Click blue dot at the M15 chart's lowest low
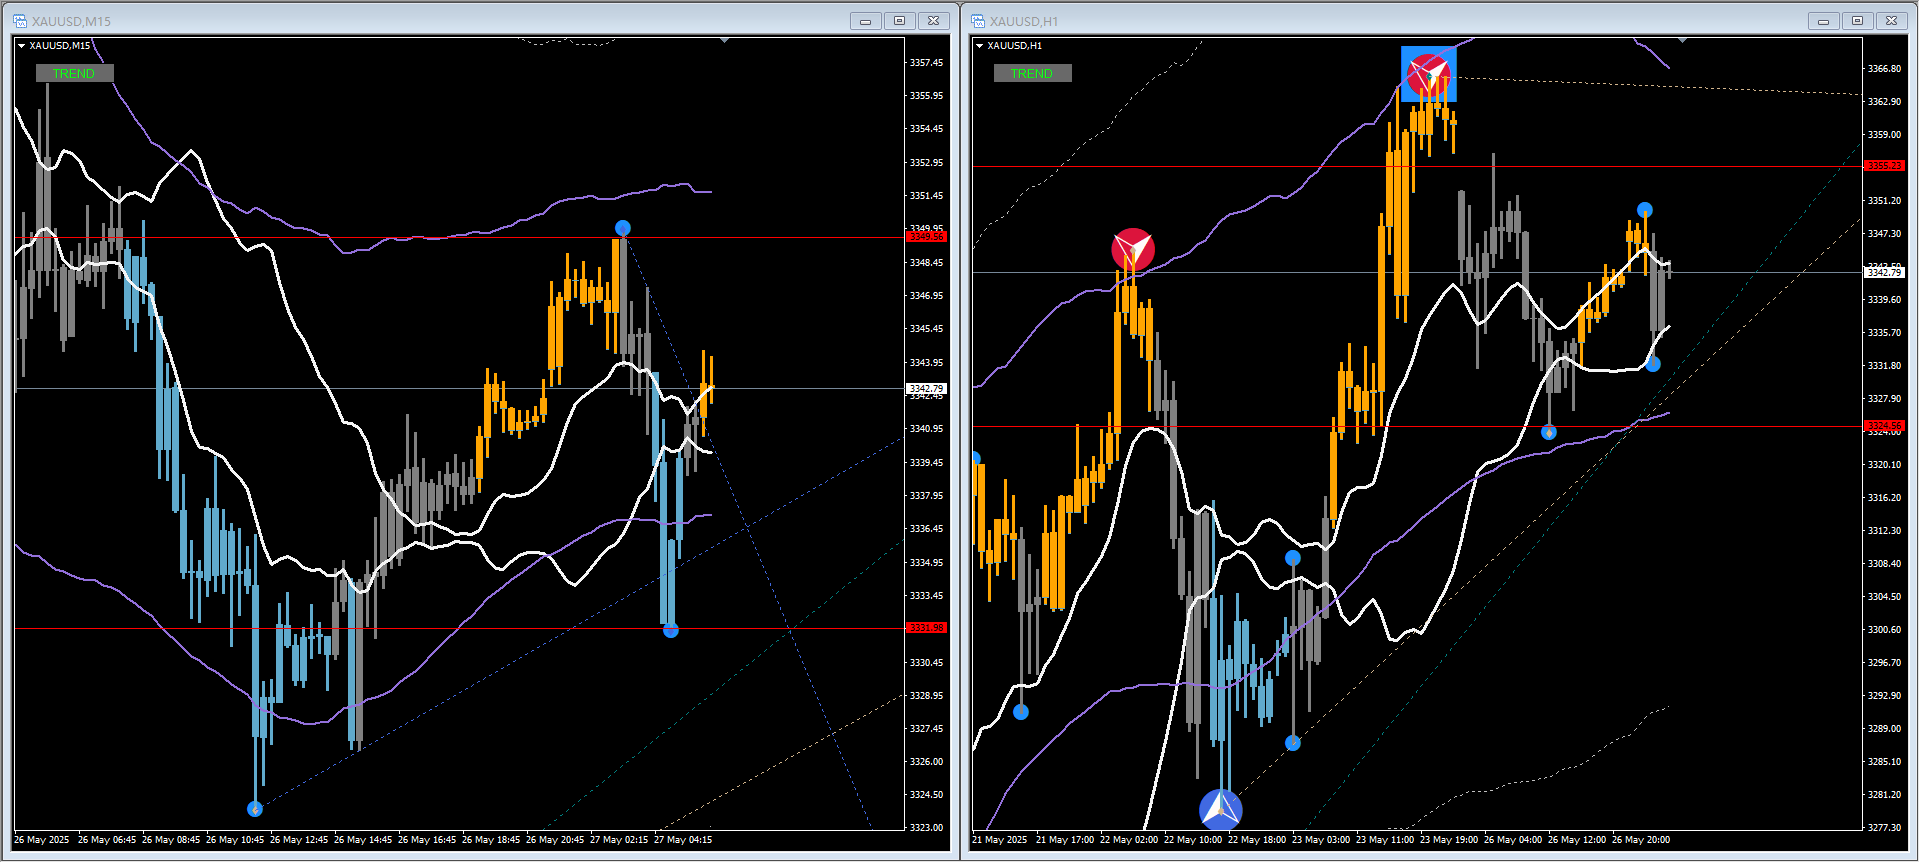The image size is (1920, 863). [255, 809]
